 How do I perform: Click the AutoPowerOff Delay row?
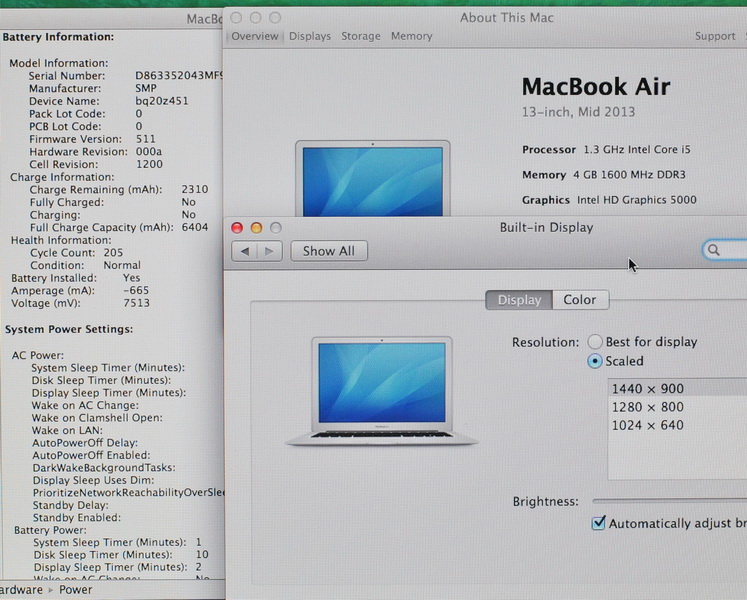85,443
